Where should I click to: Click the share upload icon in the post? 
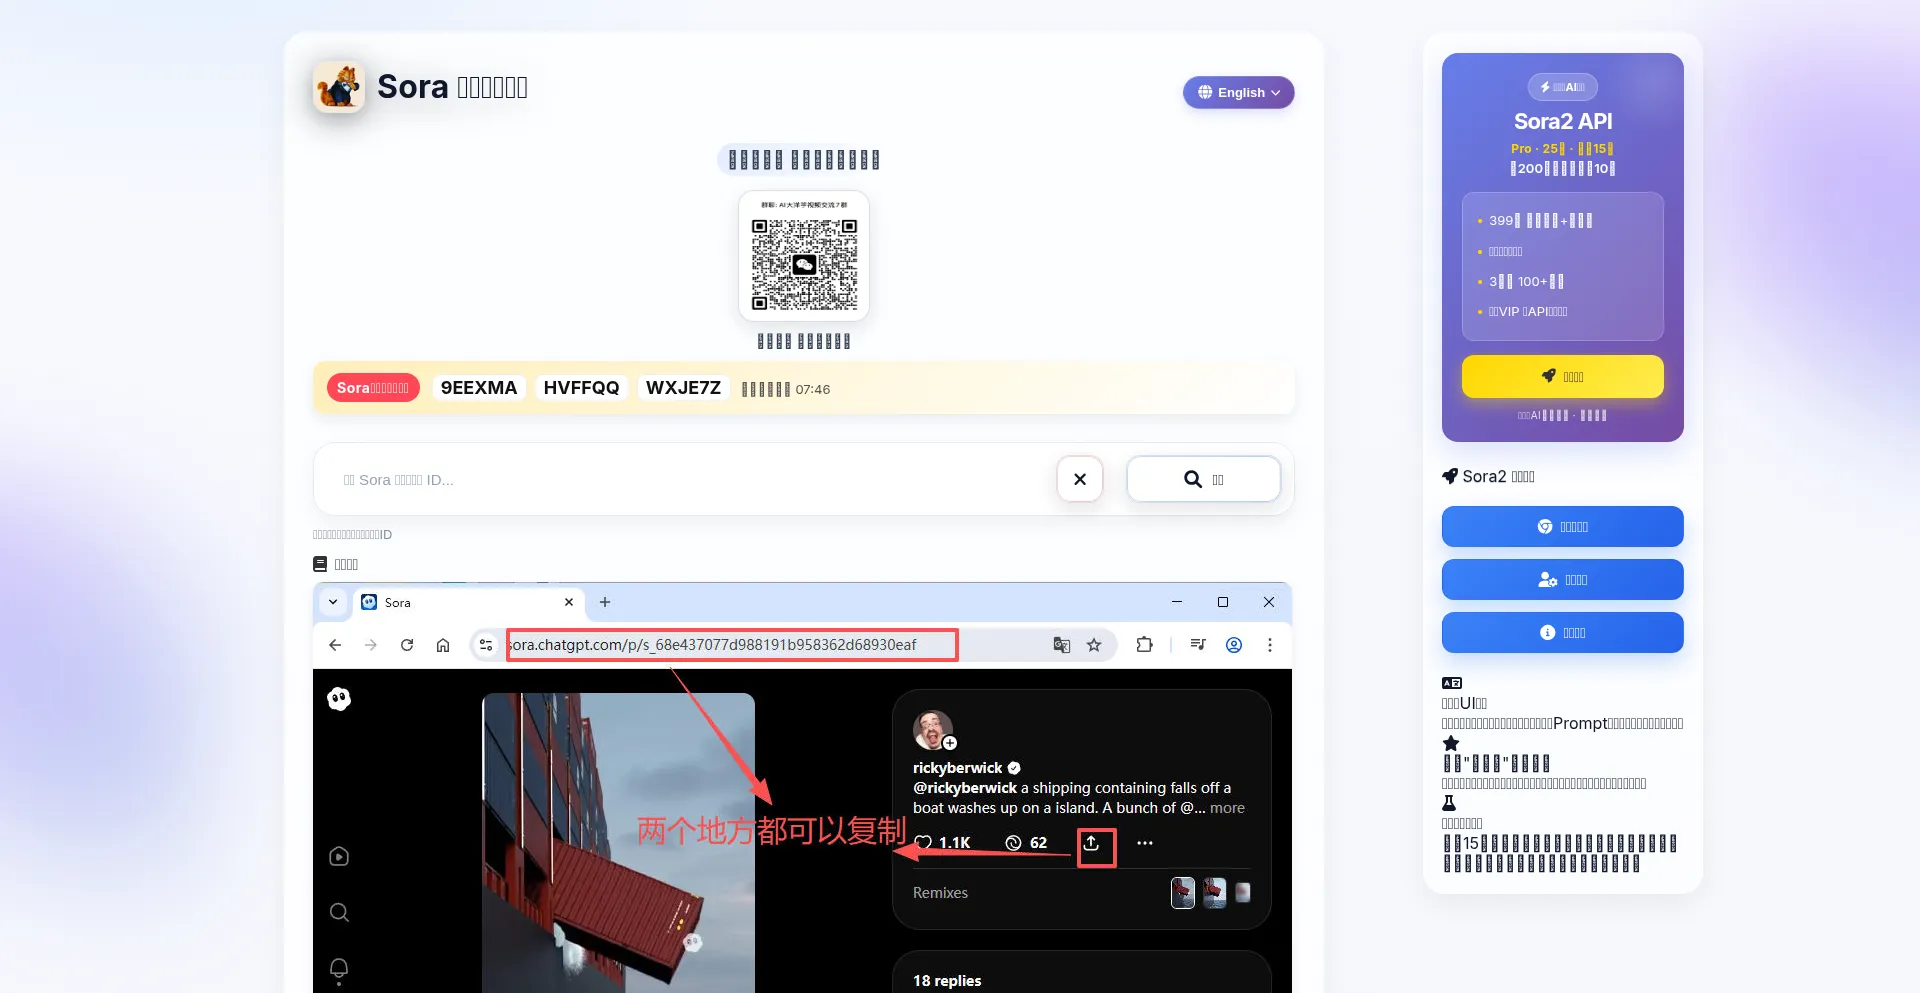tap(1092, 844)
